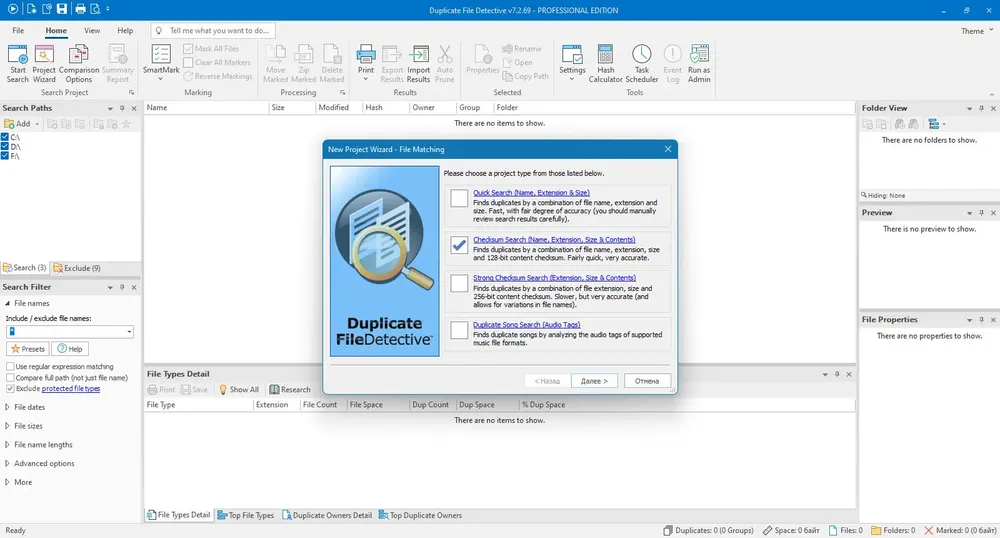Click the Run as Admin icon
1000x538 pixels.
(699, 64)
